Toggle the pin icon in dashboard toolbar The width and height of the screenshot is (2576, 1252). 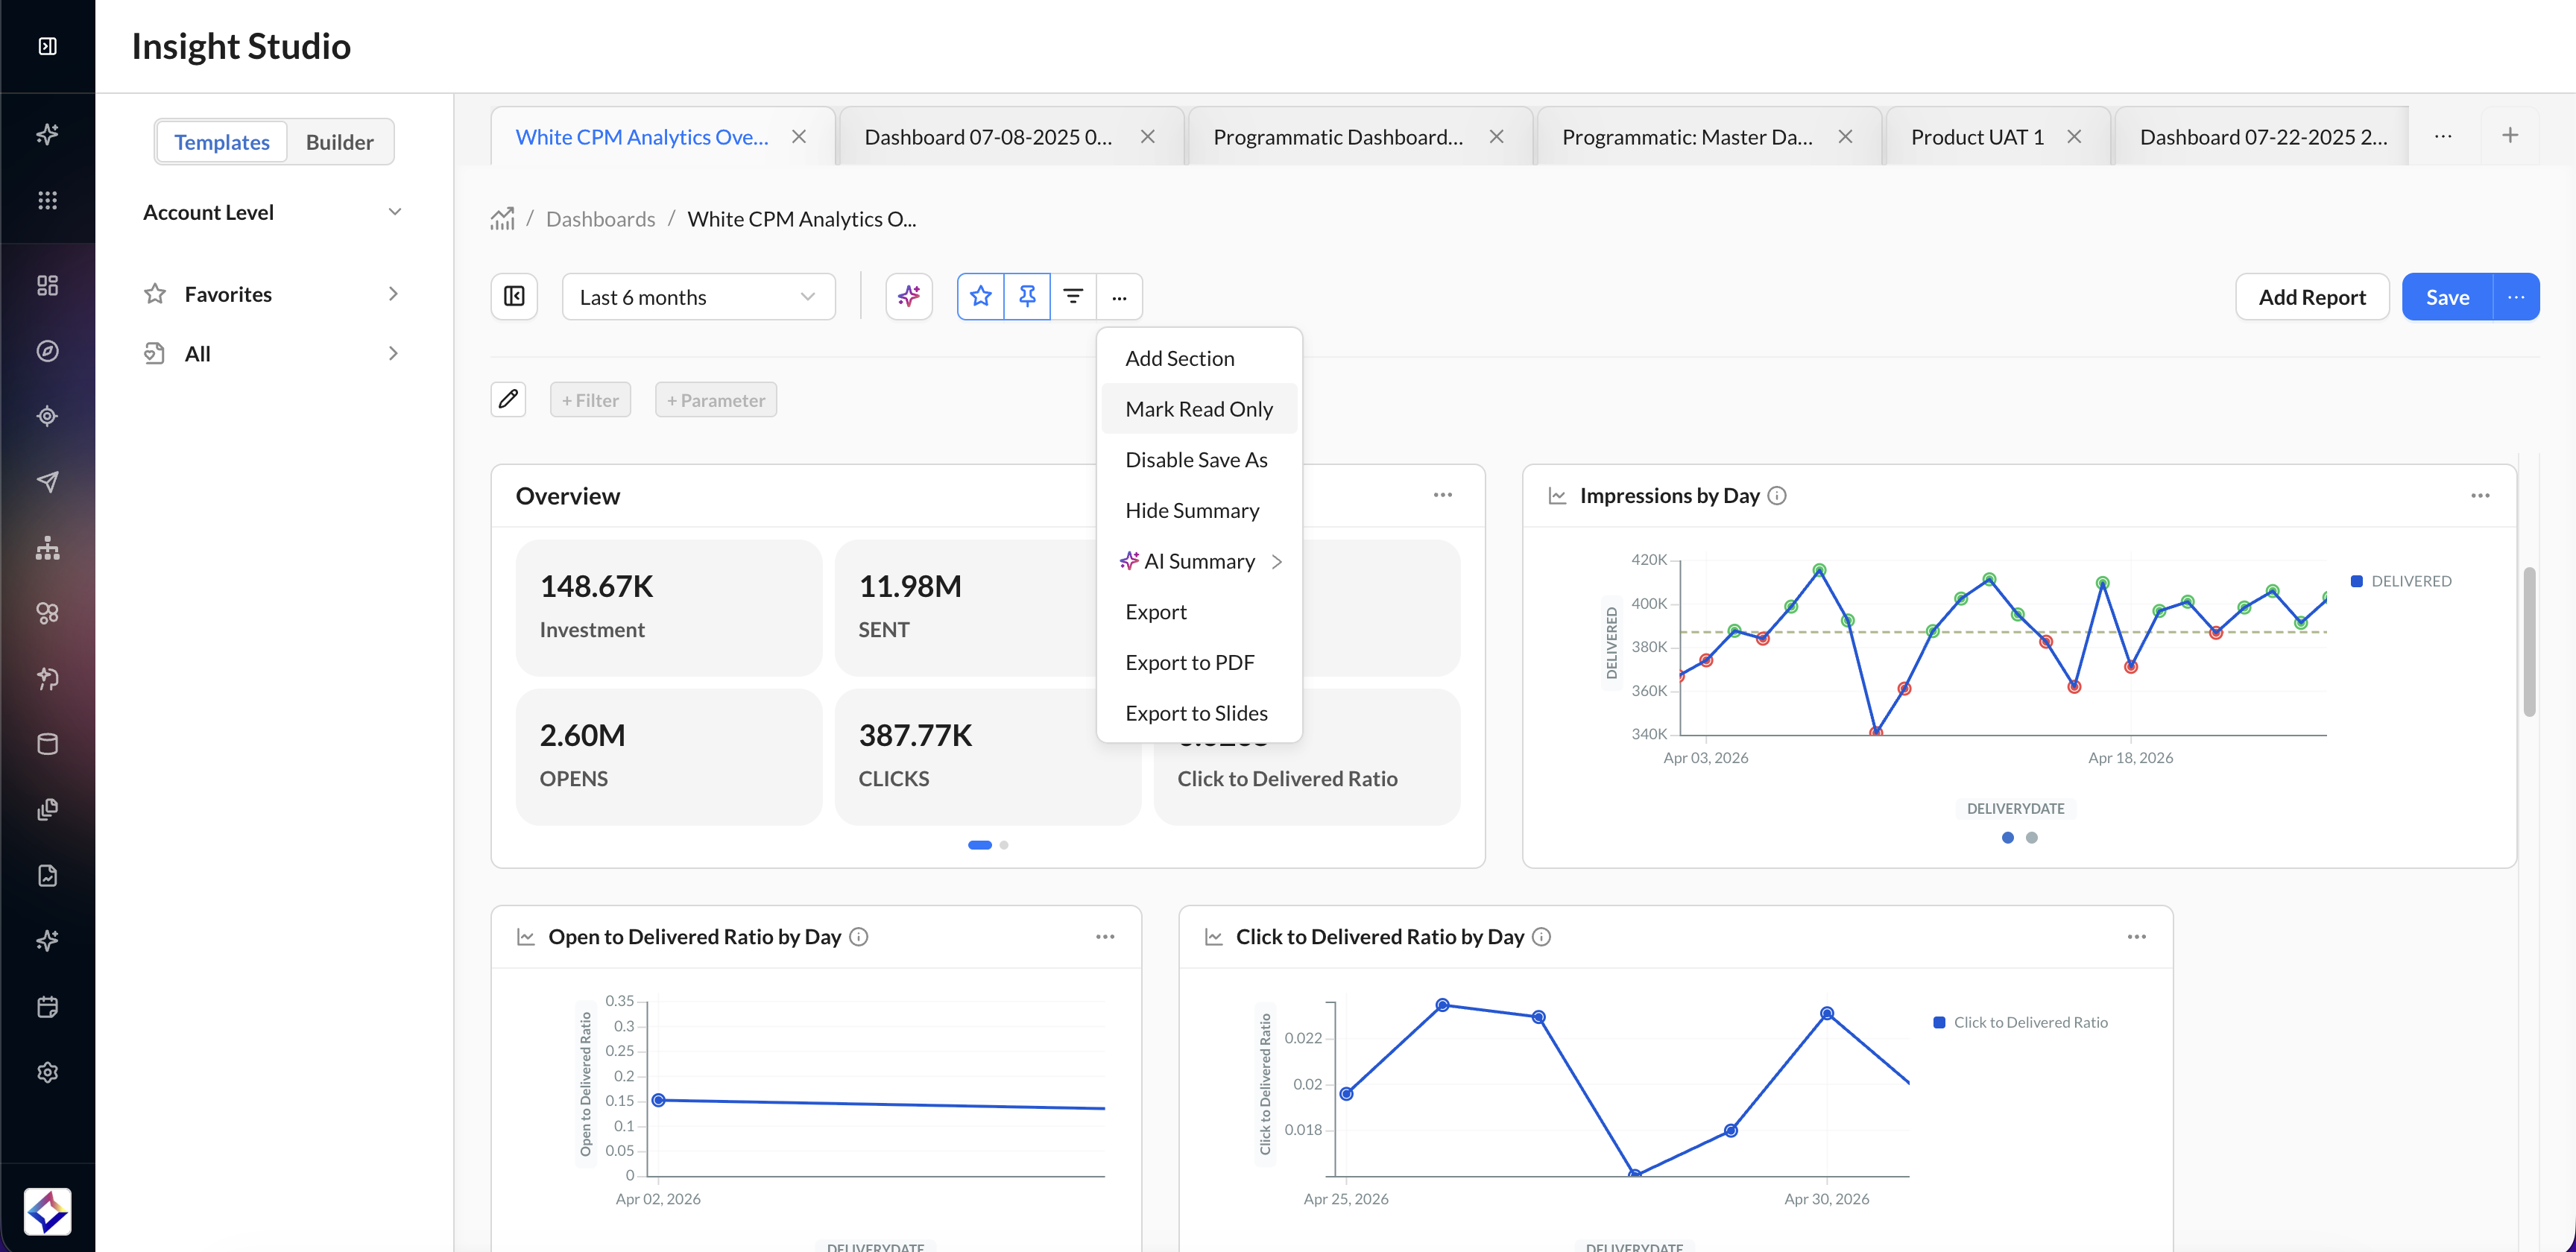click(1027, 297)
